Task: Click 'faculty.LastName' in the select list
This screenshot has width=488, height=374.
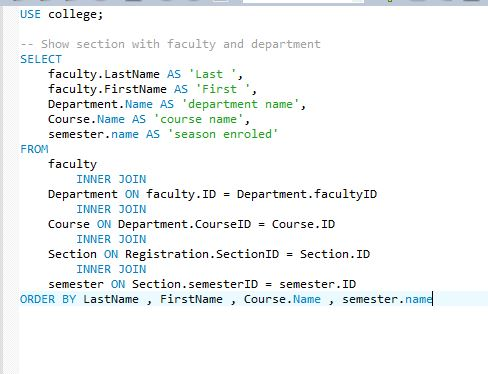Action: 104,74
